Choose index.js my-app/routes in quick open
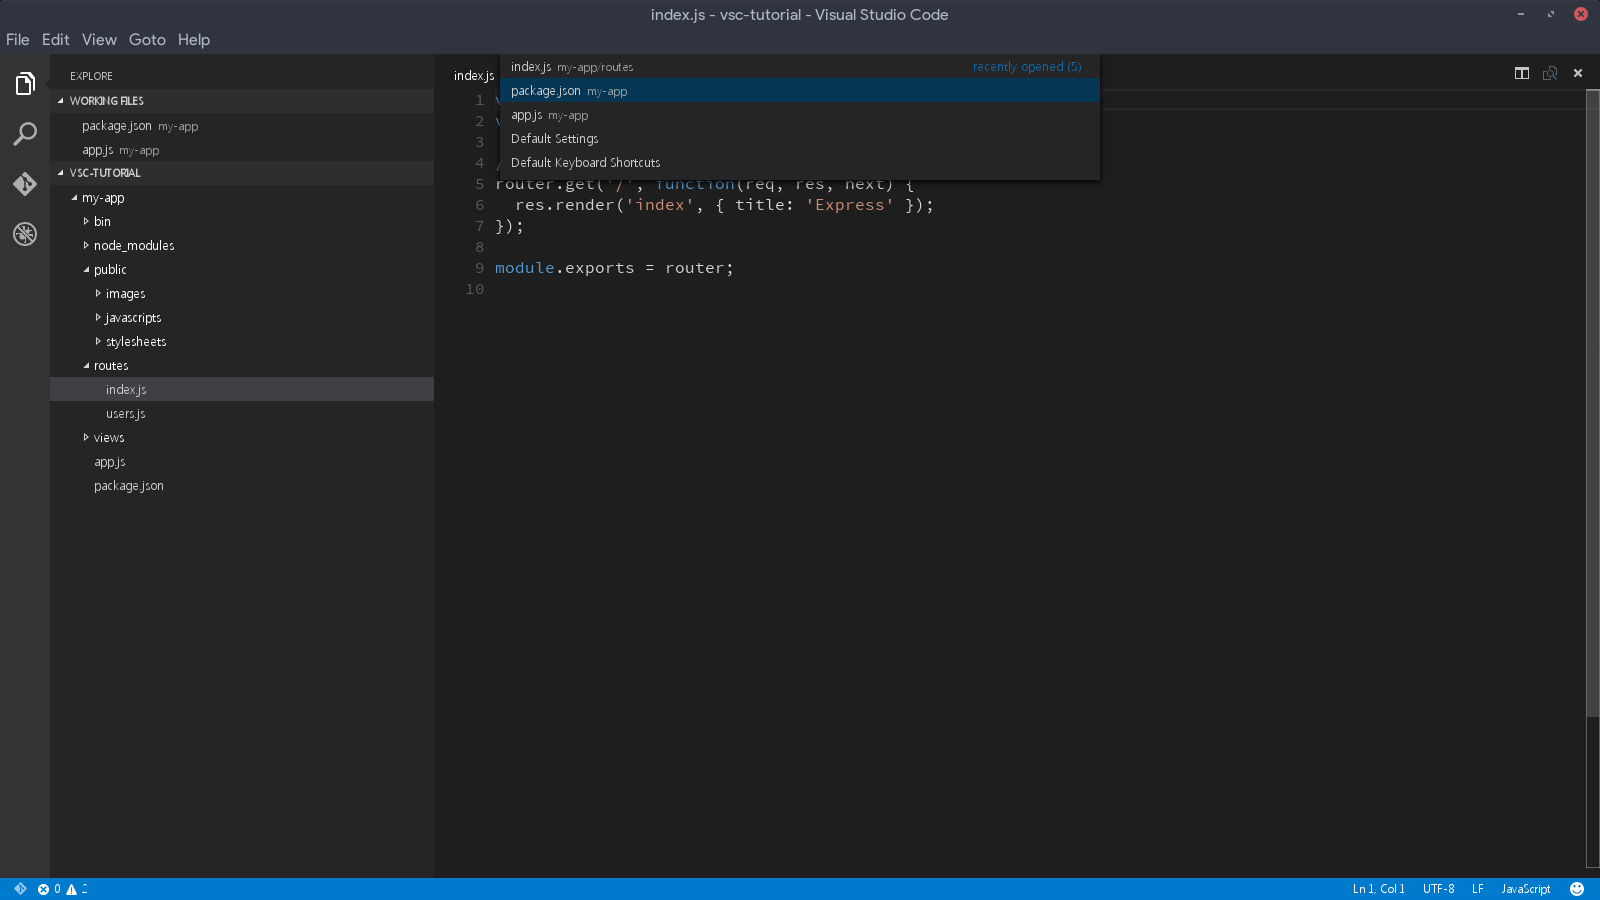Image resolution: width=1600 pixels, height=900 pixels. pyautogui.click(x=800, y=67)
